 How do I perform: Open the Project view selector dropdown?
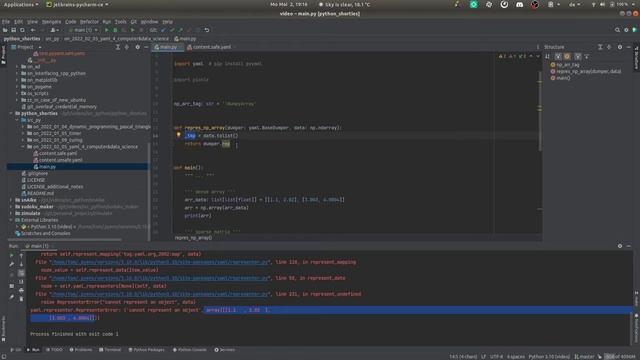[x=27, y=47]
